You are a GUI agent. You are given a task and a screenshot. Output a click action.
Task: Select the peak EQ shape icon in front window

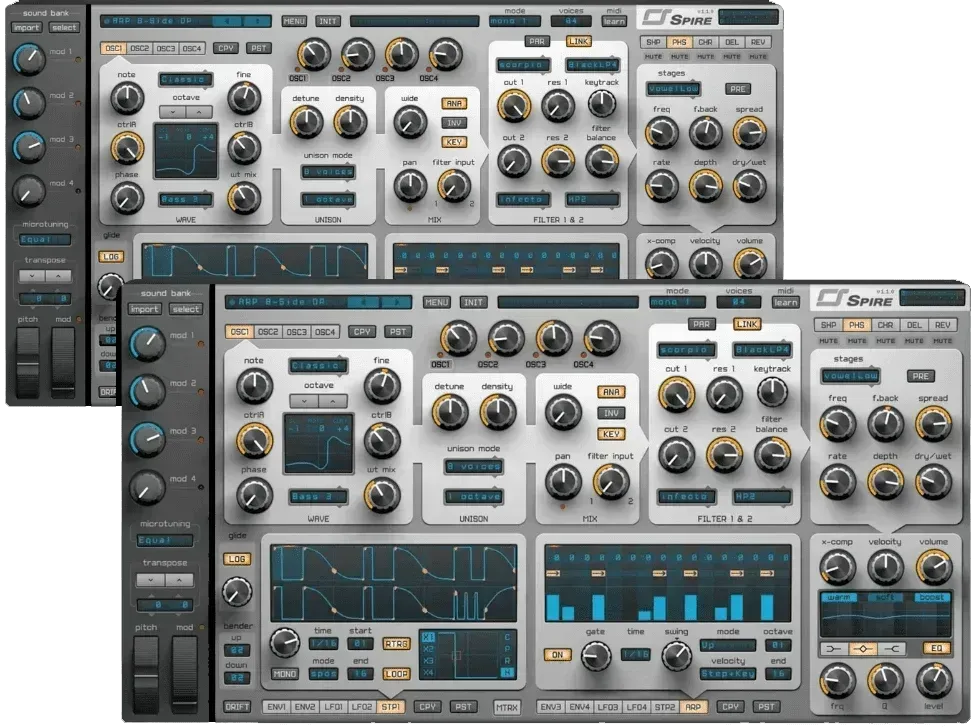coord(862,649)
